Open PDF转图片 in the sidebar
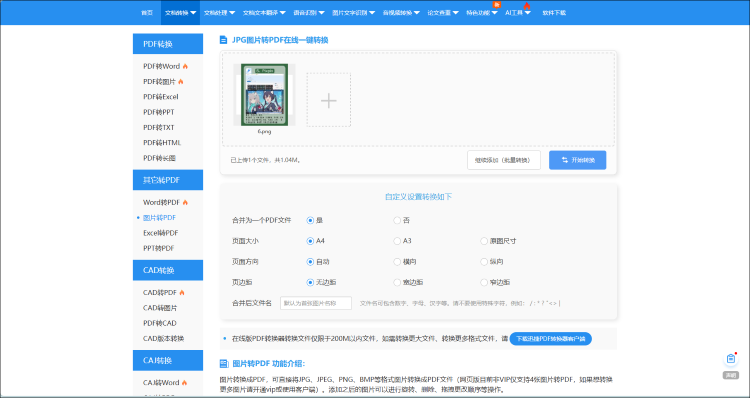The width and height of the screenshot is (750, 398). click(x=159, y=81)
